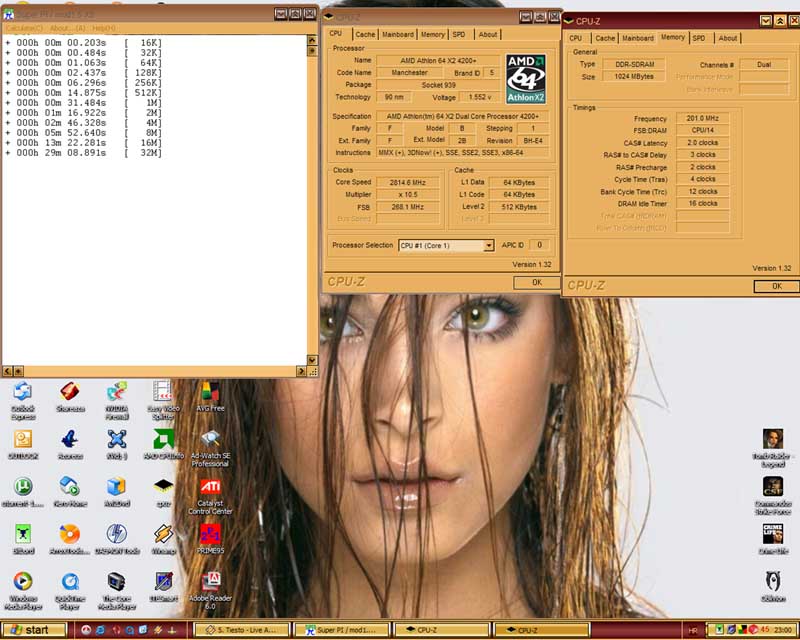
Task: Switch to Mainboard tab in left CPU-Z
Action: 397,34
